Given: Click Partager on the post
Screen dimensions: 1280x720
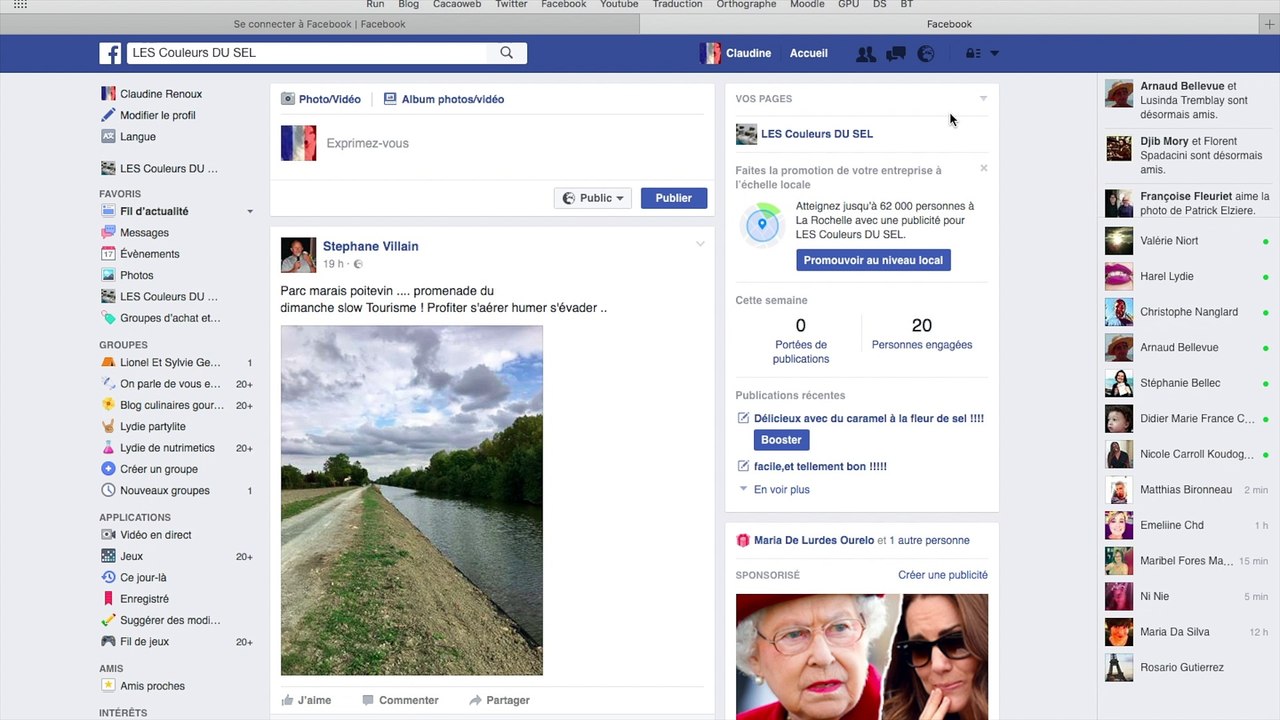Looking at the screenshot, I should (499, 700).
